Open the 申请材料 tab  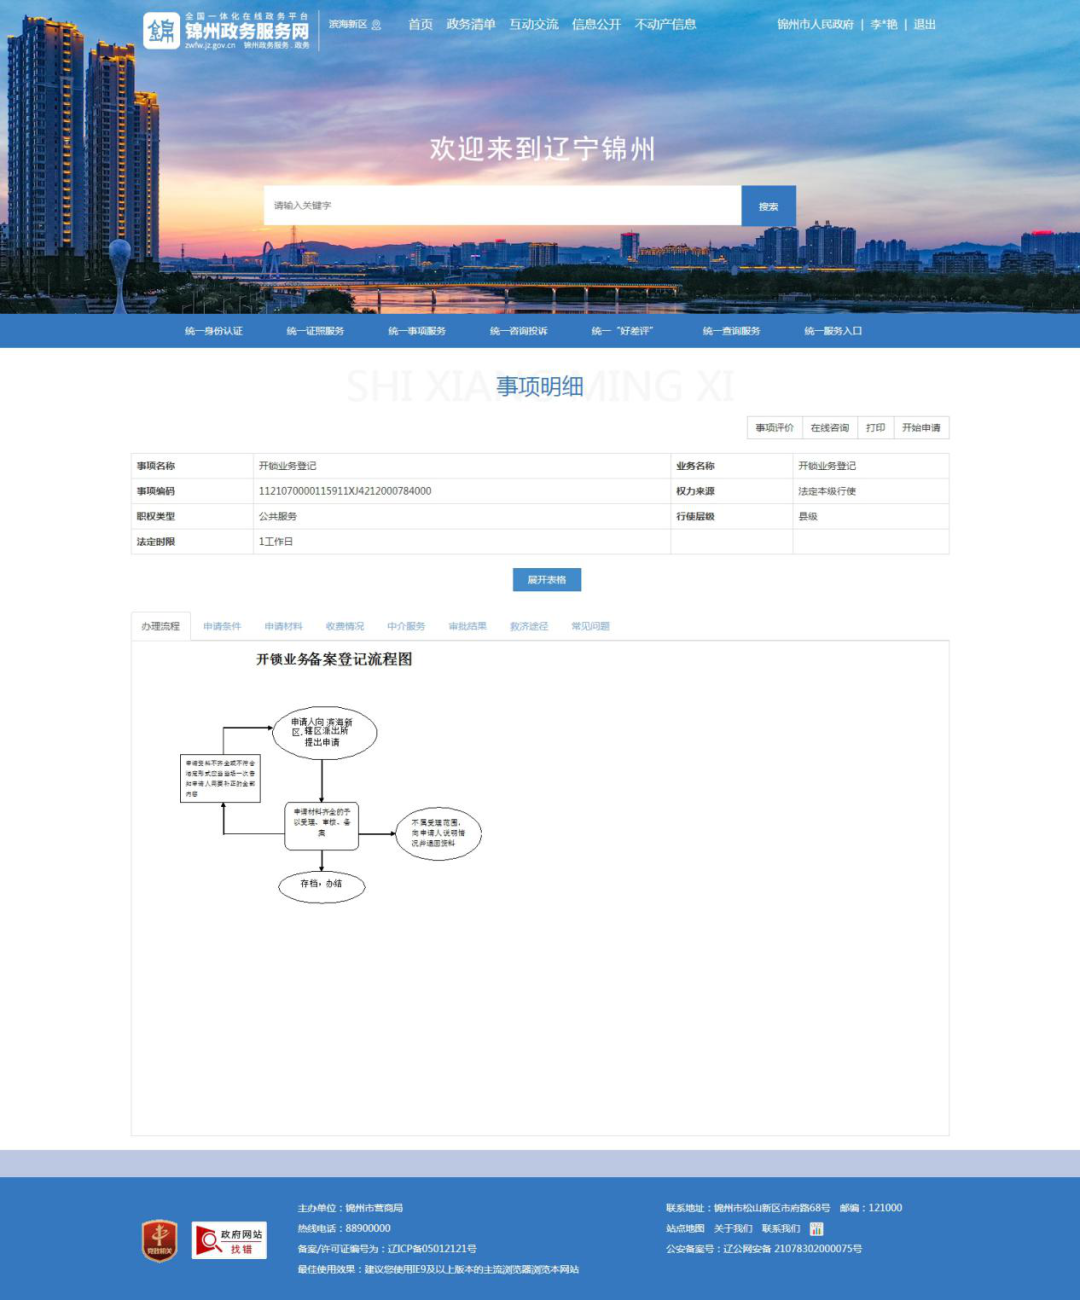[x=283, y=627]
